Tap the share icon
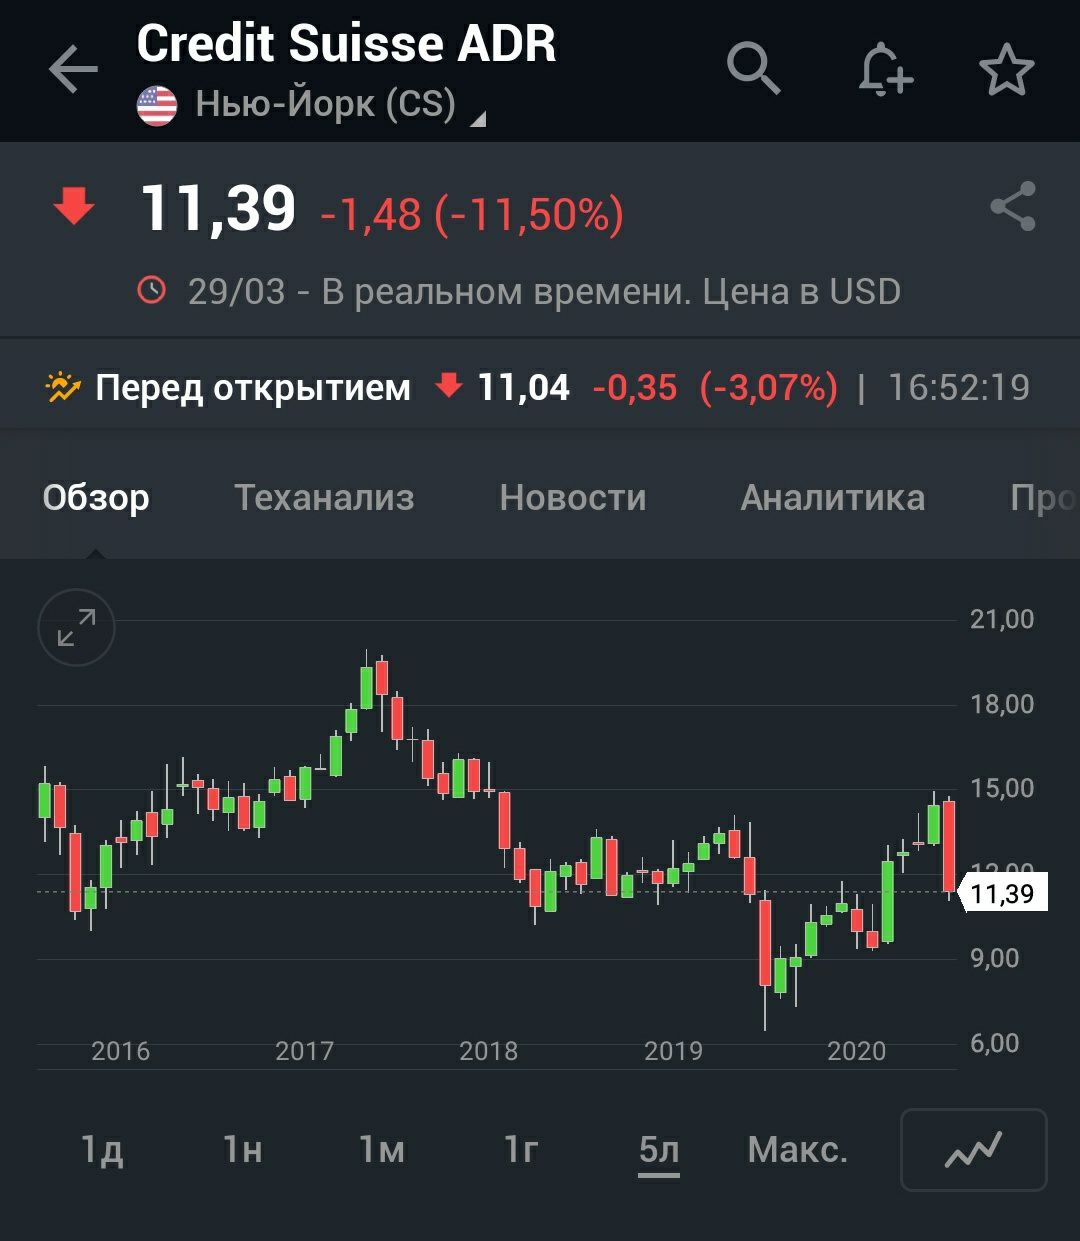This screenshot has width=1080, height=1241. [1012, 207]
